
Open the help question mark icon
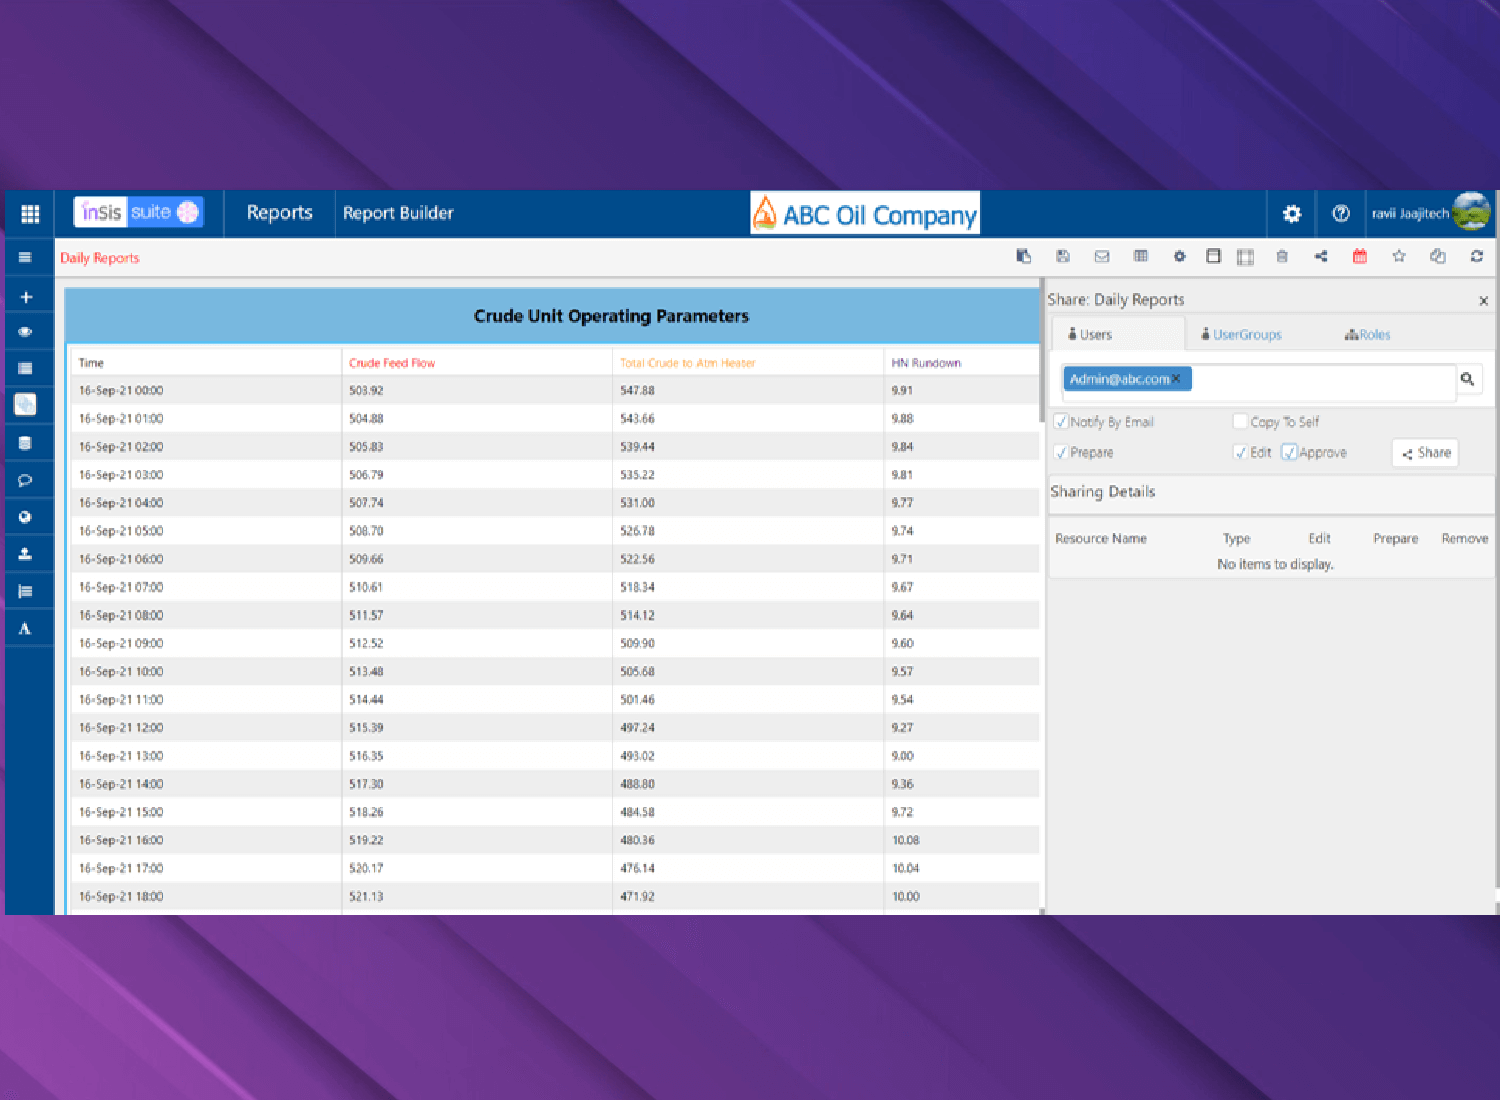pyautogui.click(x=1341, y=214)
